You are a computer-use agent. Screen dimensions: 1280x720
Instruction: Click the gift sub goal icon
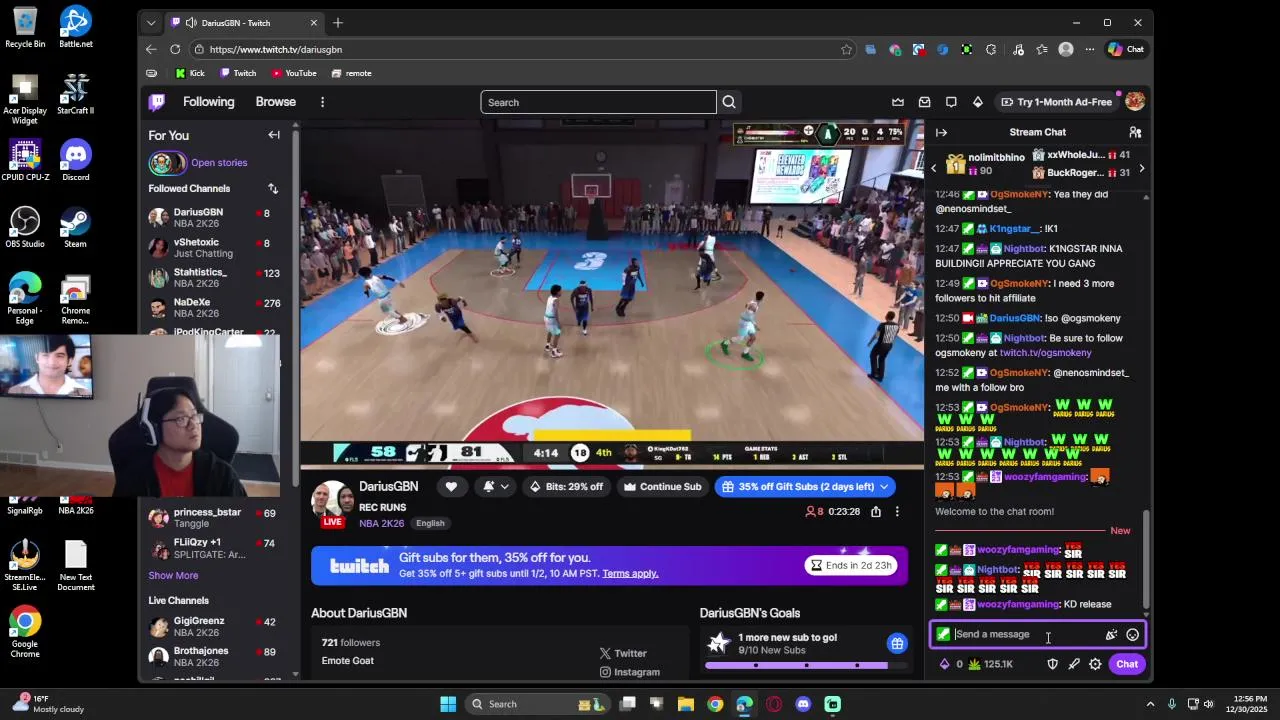pos(897,643)
